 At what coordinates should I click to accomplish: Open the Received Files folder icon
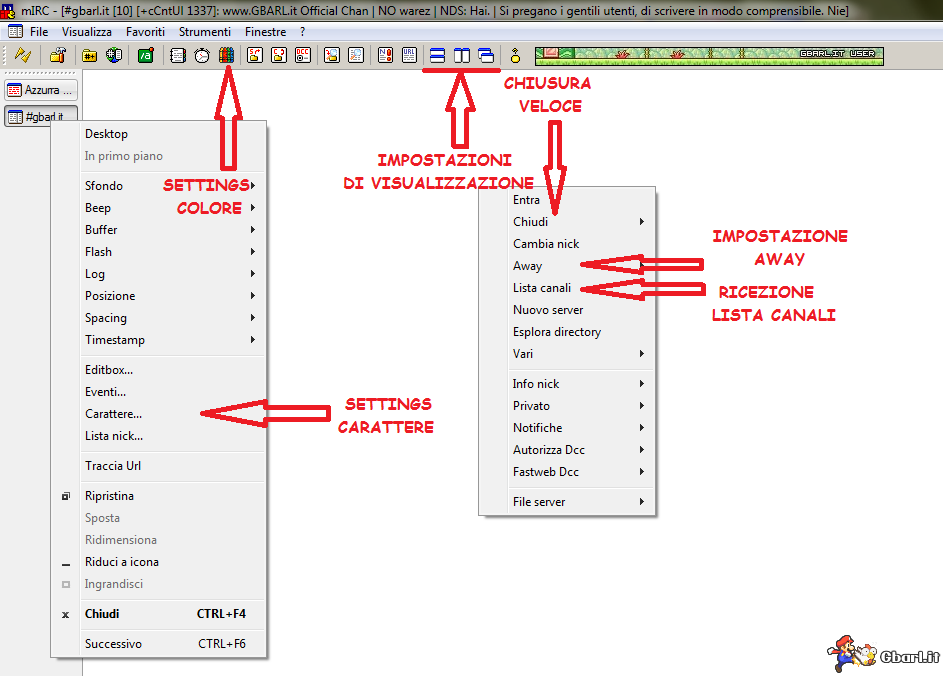(331, 55)
